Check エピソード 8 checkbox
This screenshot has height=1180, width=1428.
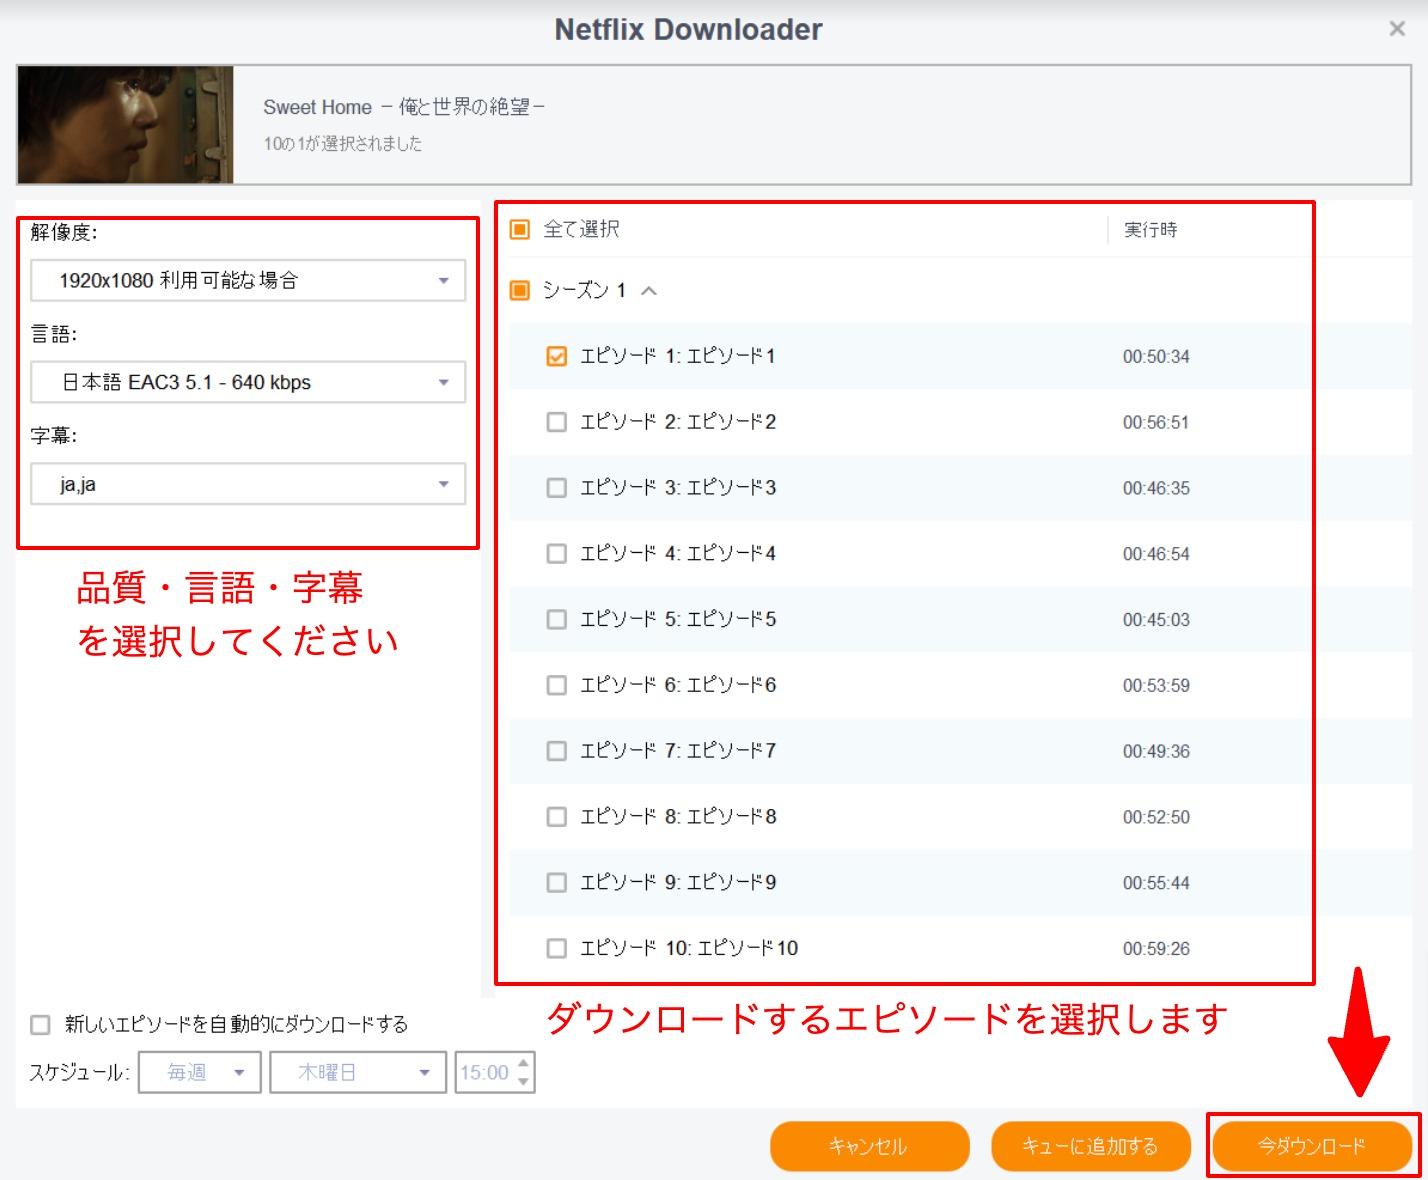(557, 816)
